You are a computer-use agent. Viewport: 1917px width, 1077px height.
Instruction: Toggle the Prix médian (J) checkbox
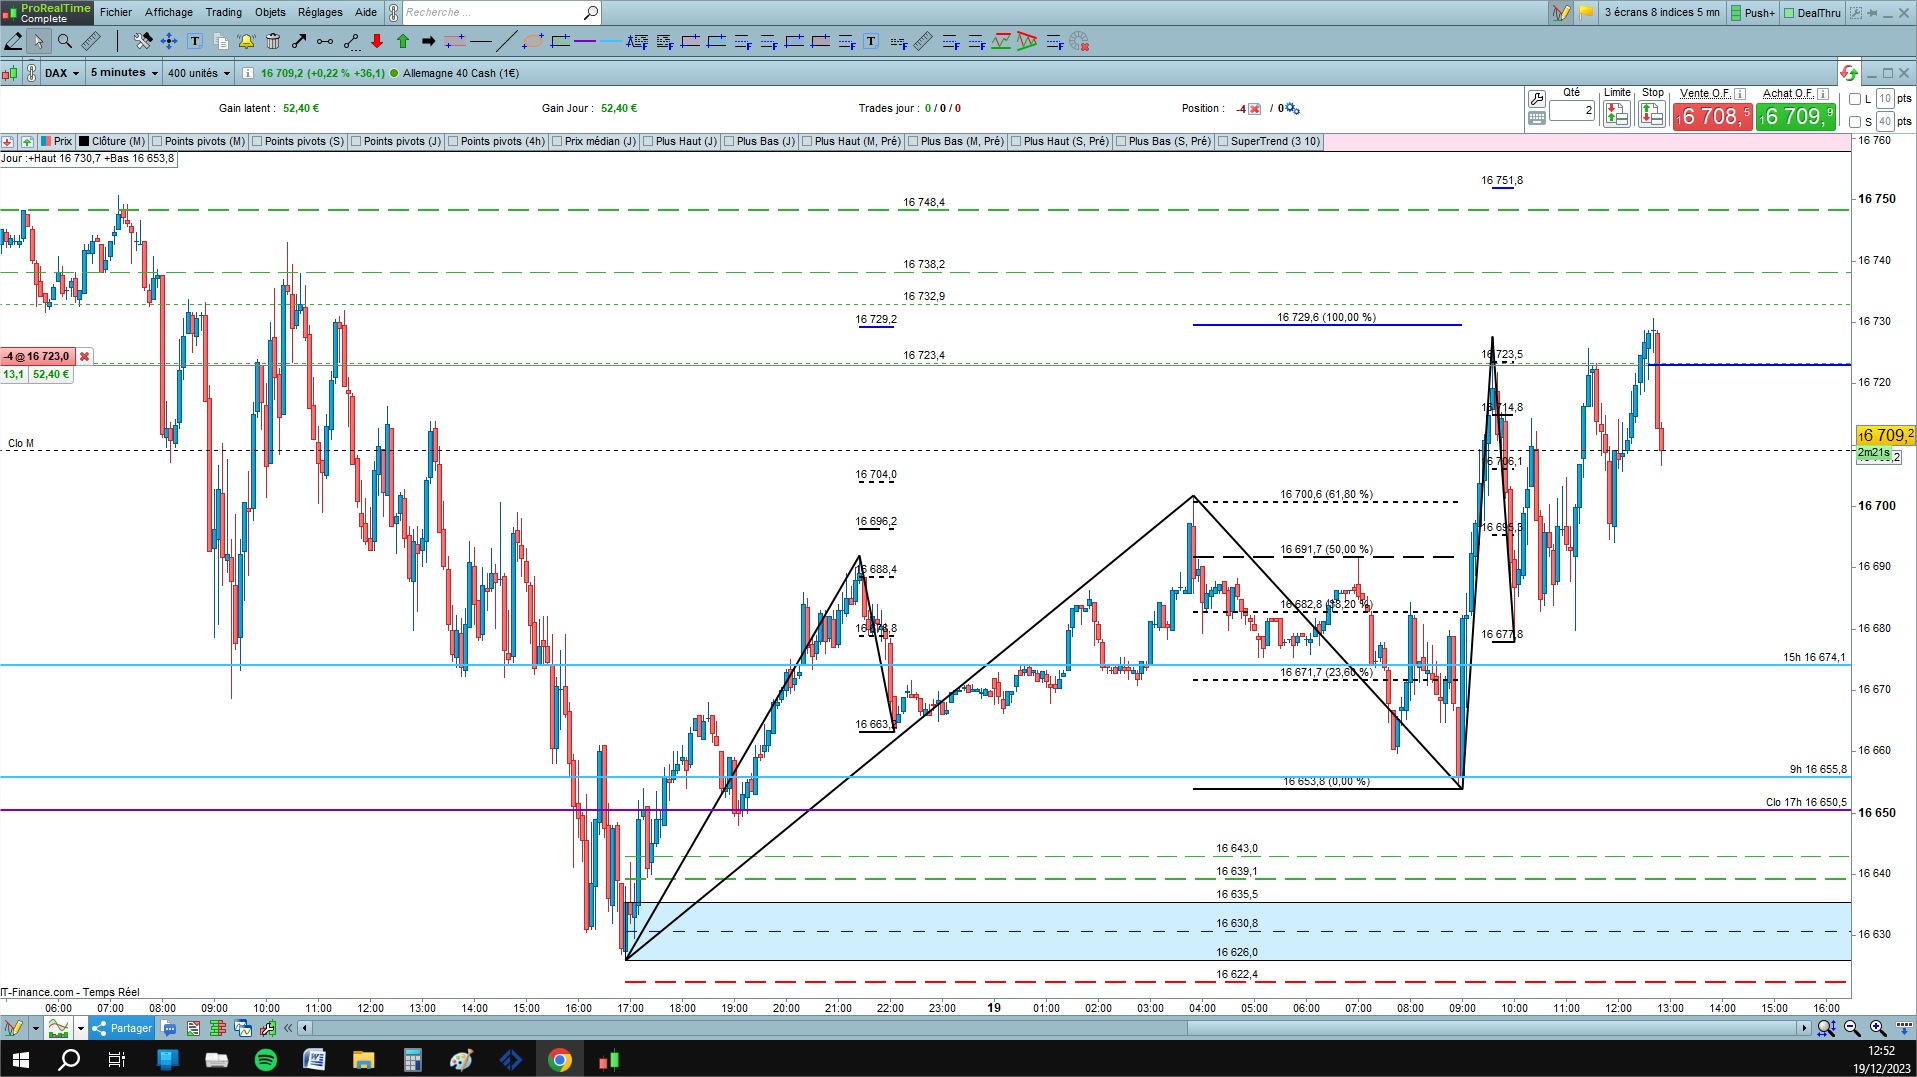[557, 142]
